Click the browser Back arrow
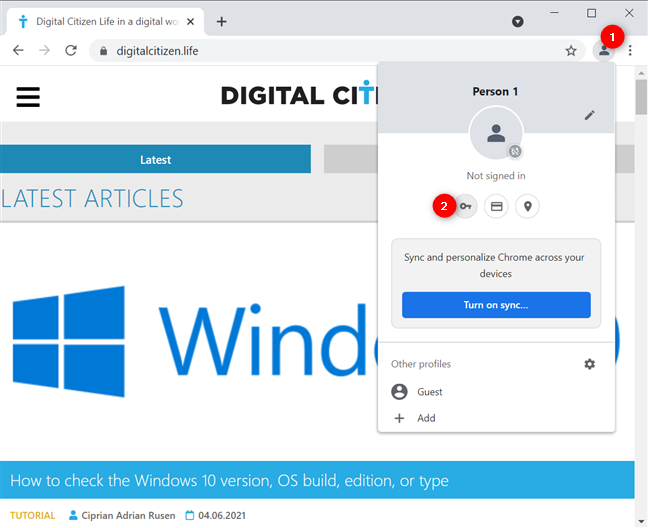 pos(18,50)
